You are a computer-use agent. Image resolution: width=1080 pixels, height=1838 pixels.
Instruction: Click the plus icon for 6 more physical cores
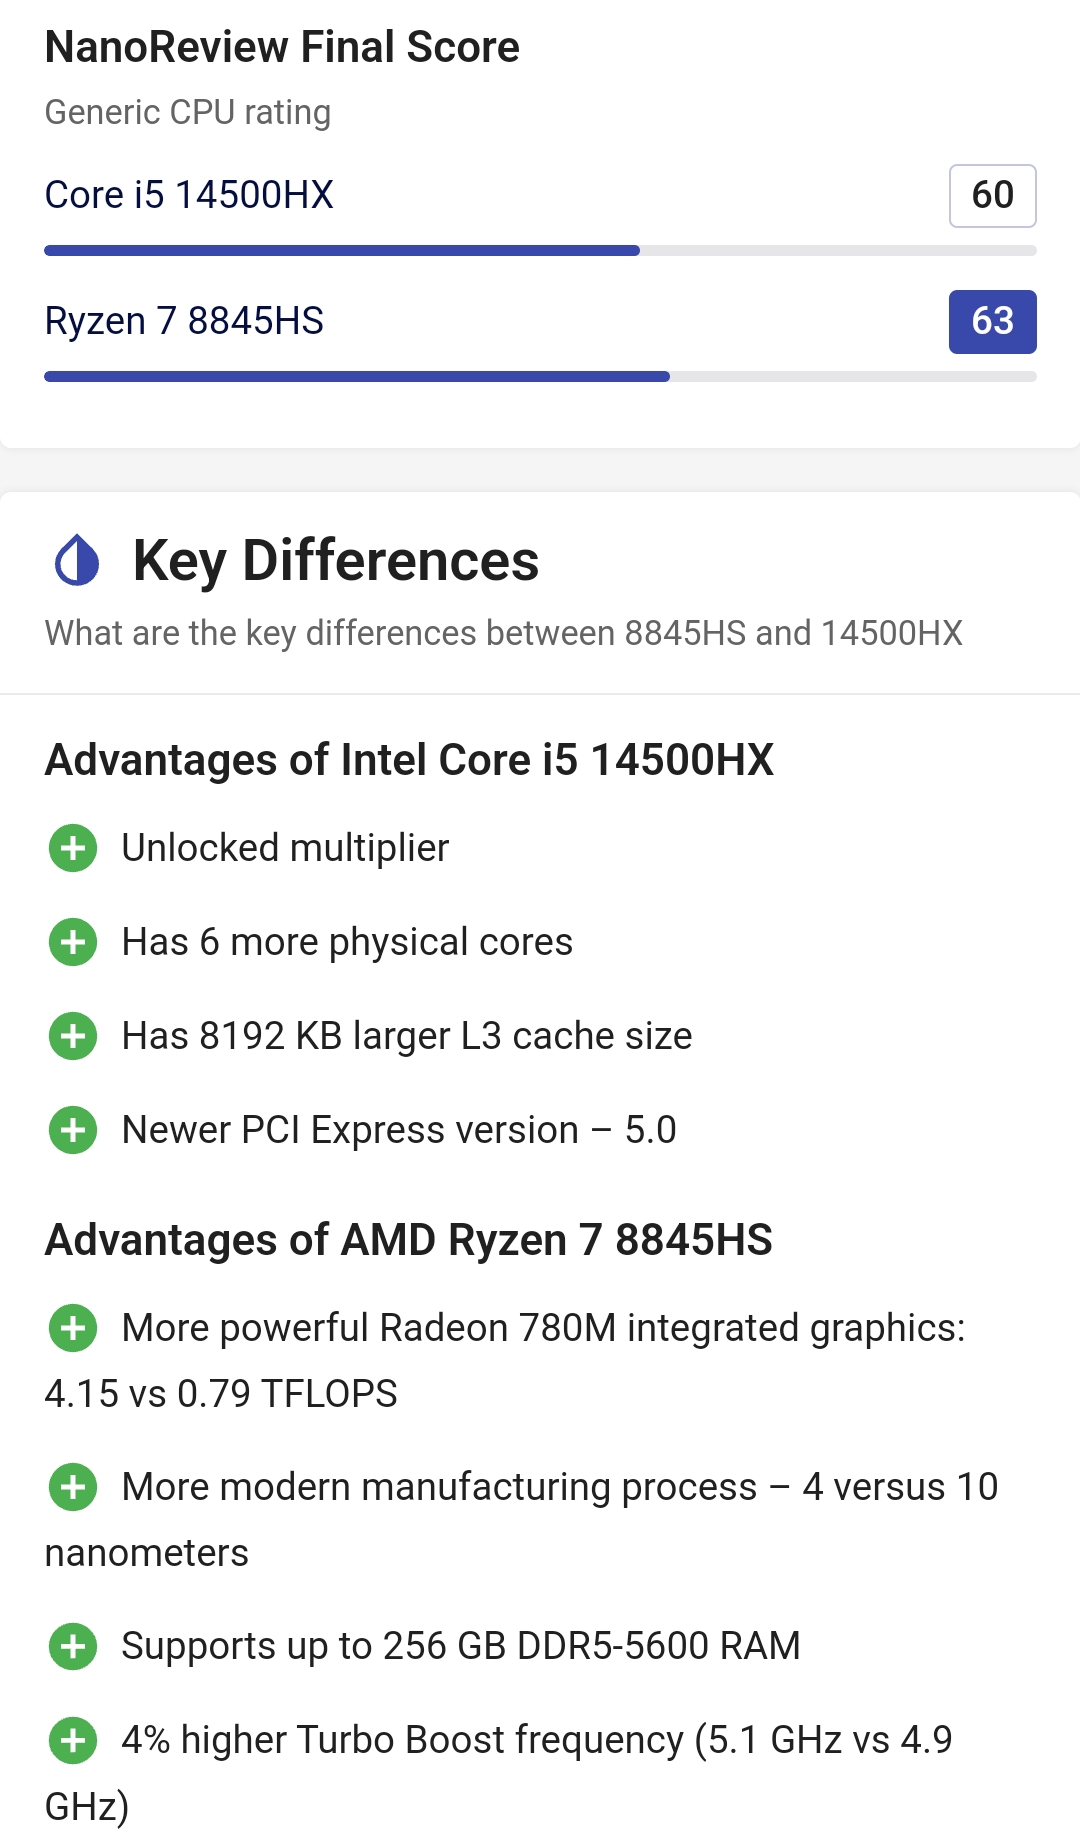click(x=73, y=942)
